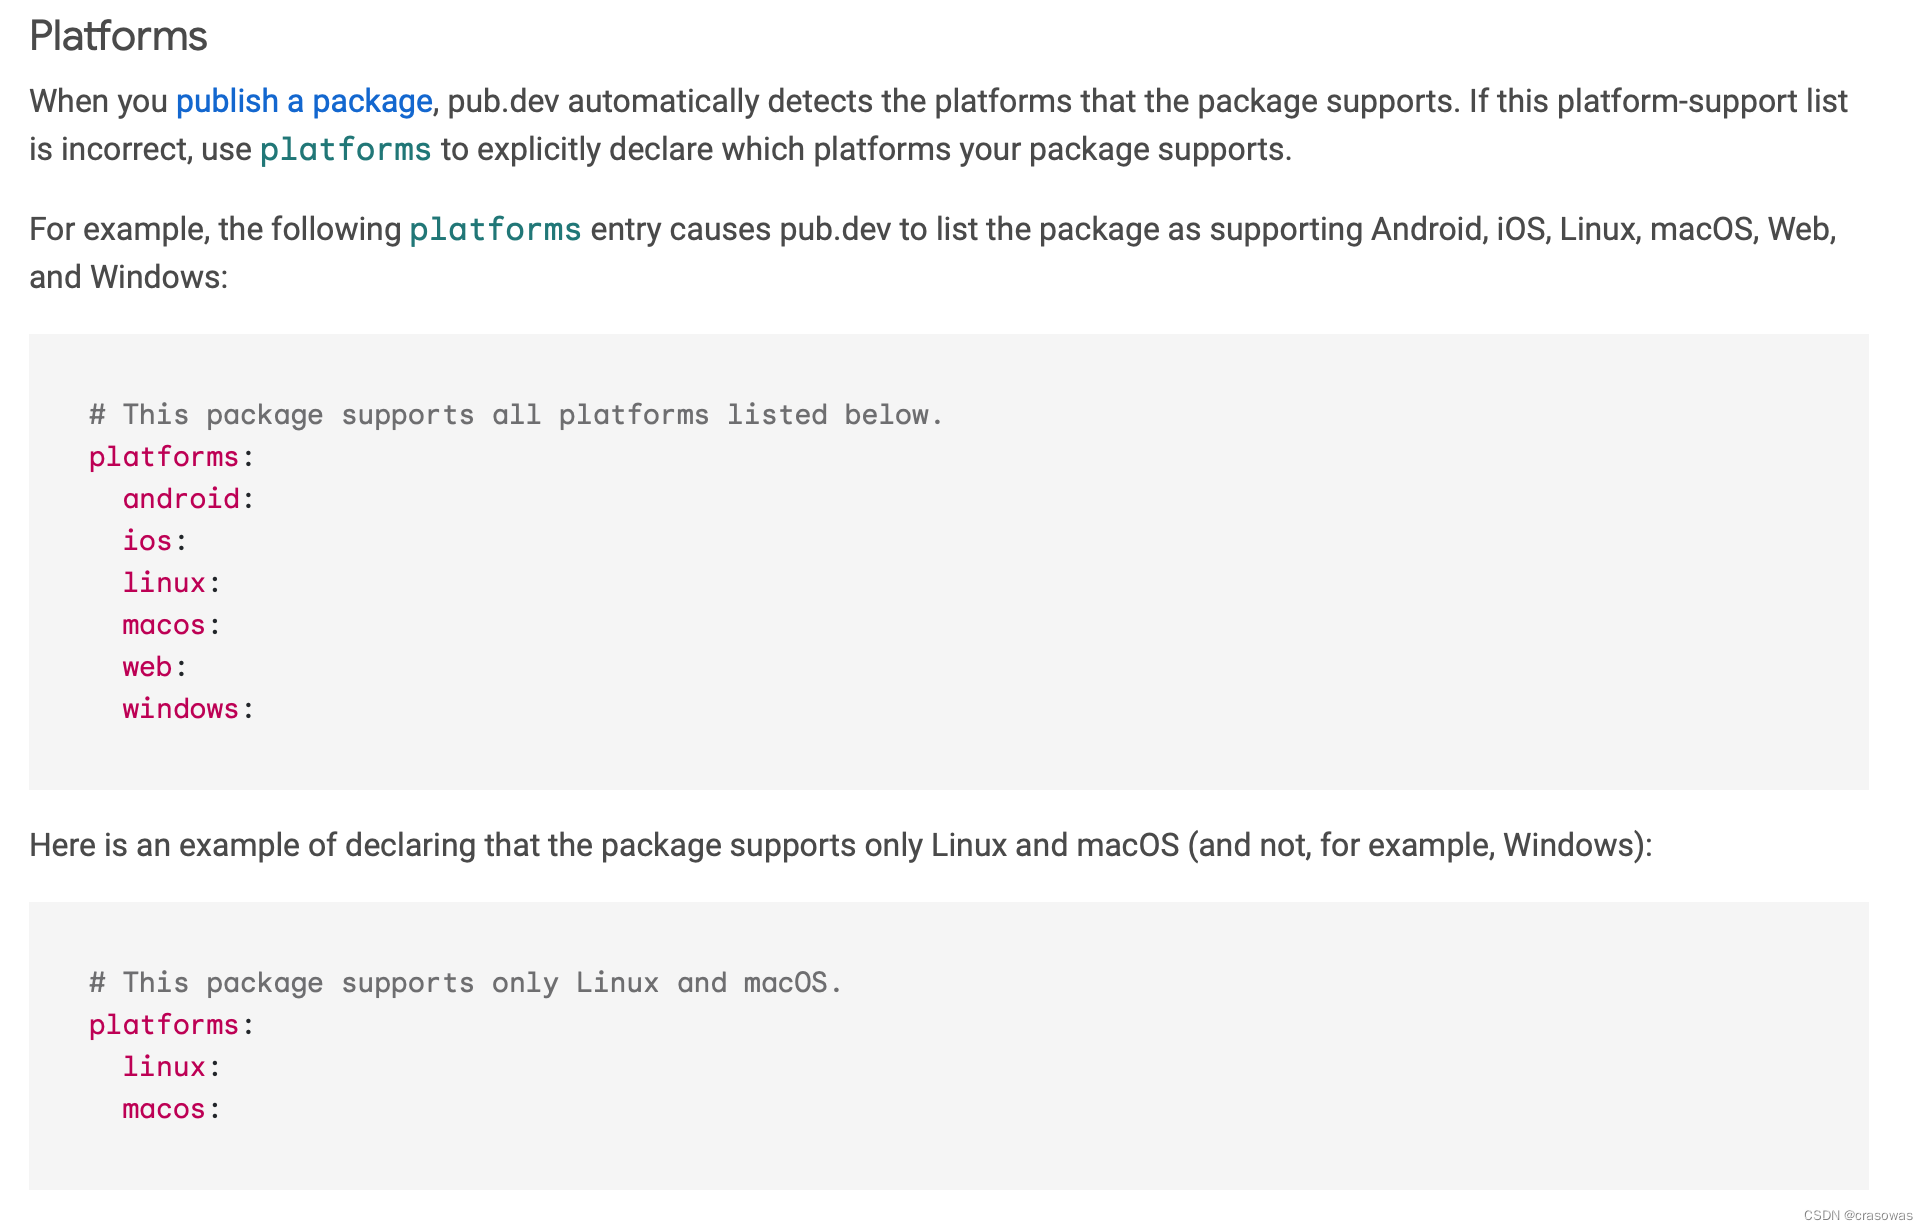
Task: Click 'platforms' code in 'For example' sentence
Action: [495, 230]
